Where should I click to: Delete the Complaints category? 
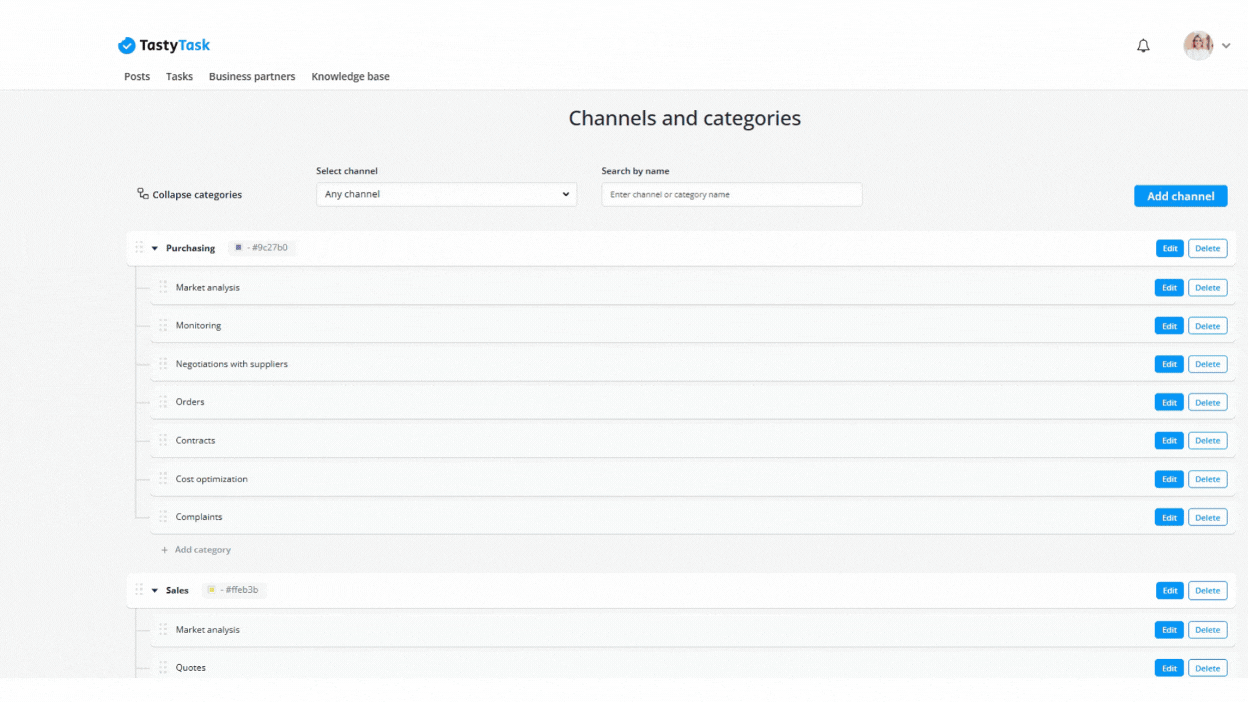tap(1207, 518)
